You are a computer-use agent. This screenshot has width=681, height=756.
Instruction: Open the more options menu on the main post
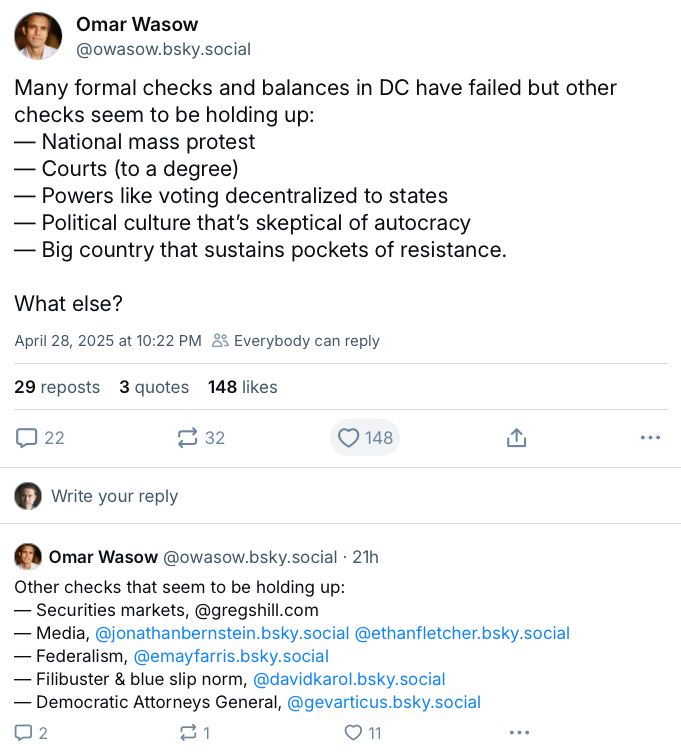[650, 438]
